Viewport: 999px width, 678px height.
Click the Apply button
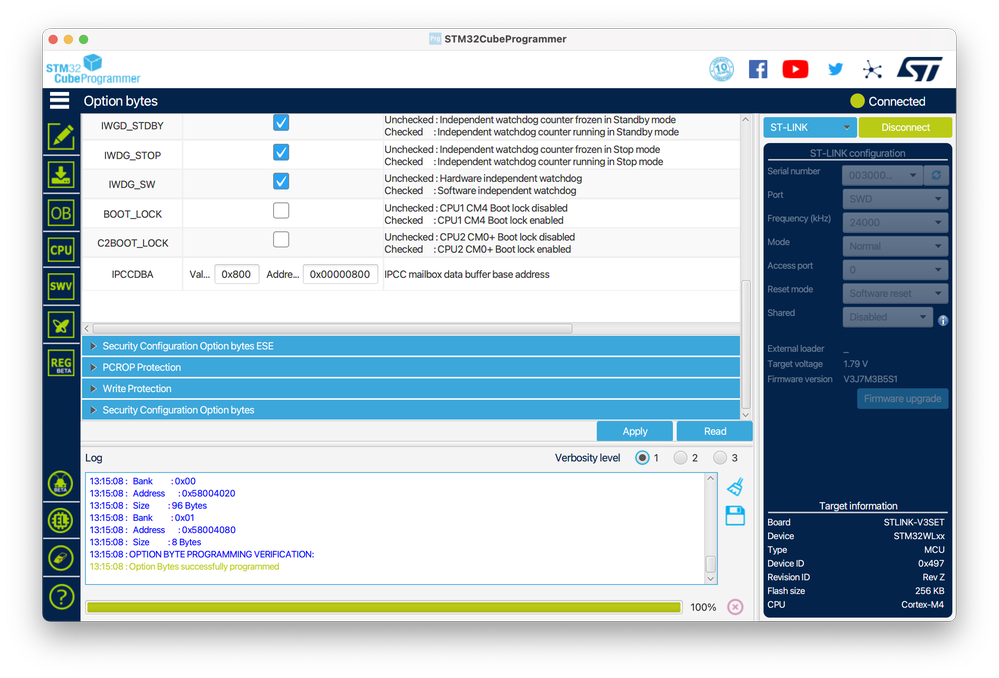[635, 431]
